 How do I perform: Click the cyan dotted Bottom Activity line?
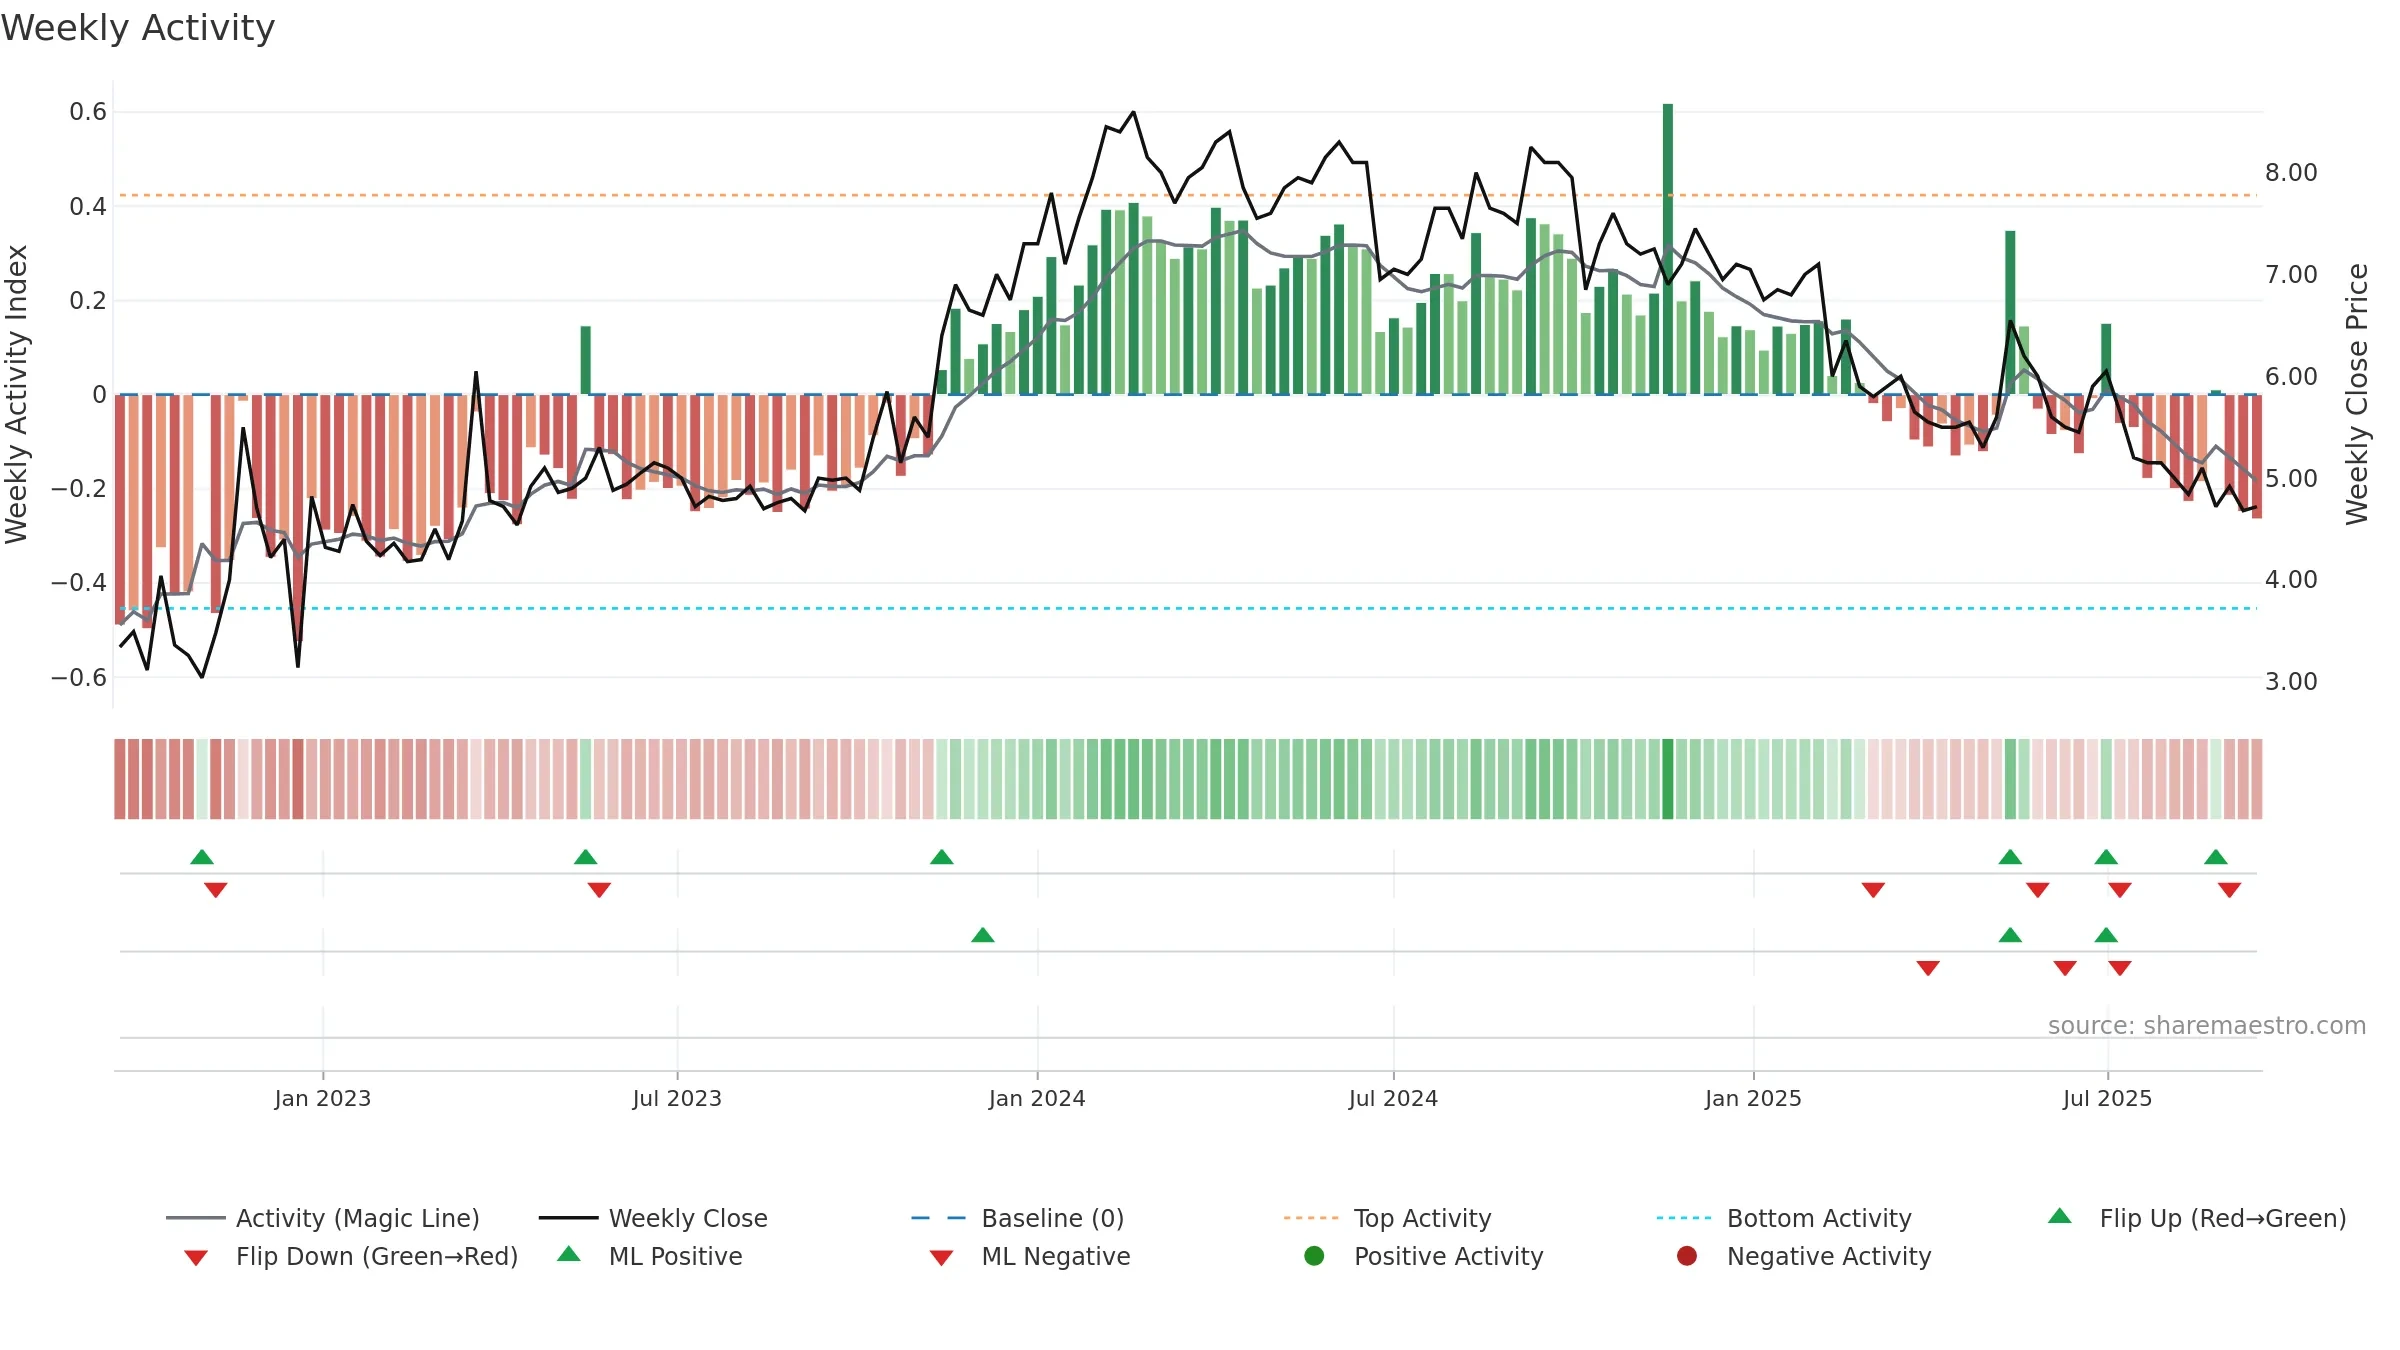click(x=1188, y=608)
